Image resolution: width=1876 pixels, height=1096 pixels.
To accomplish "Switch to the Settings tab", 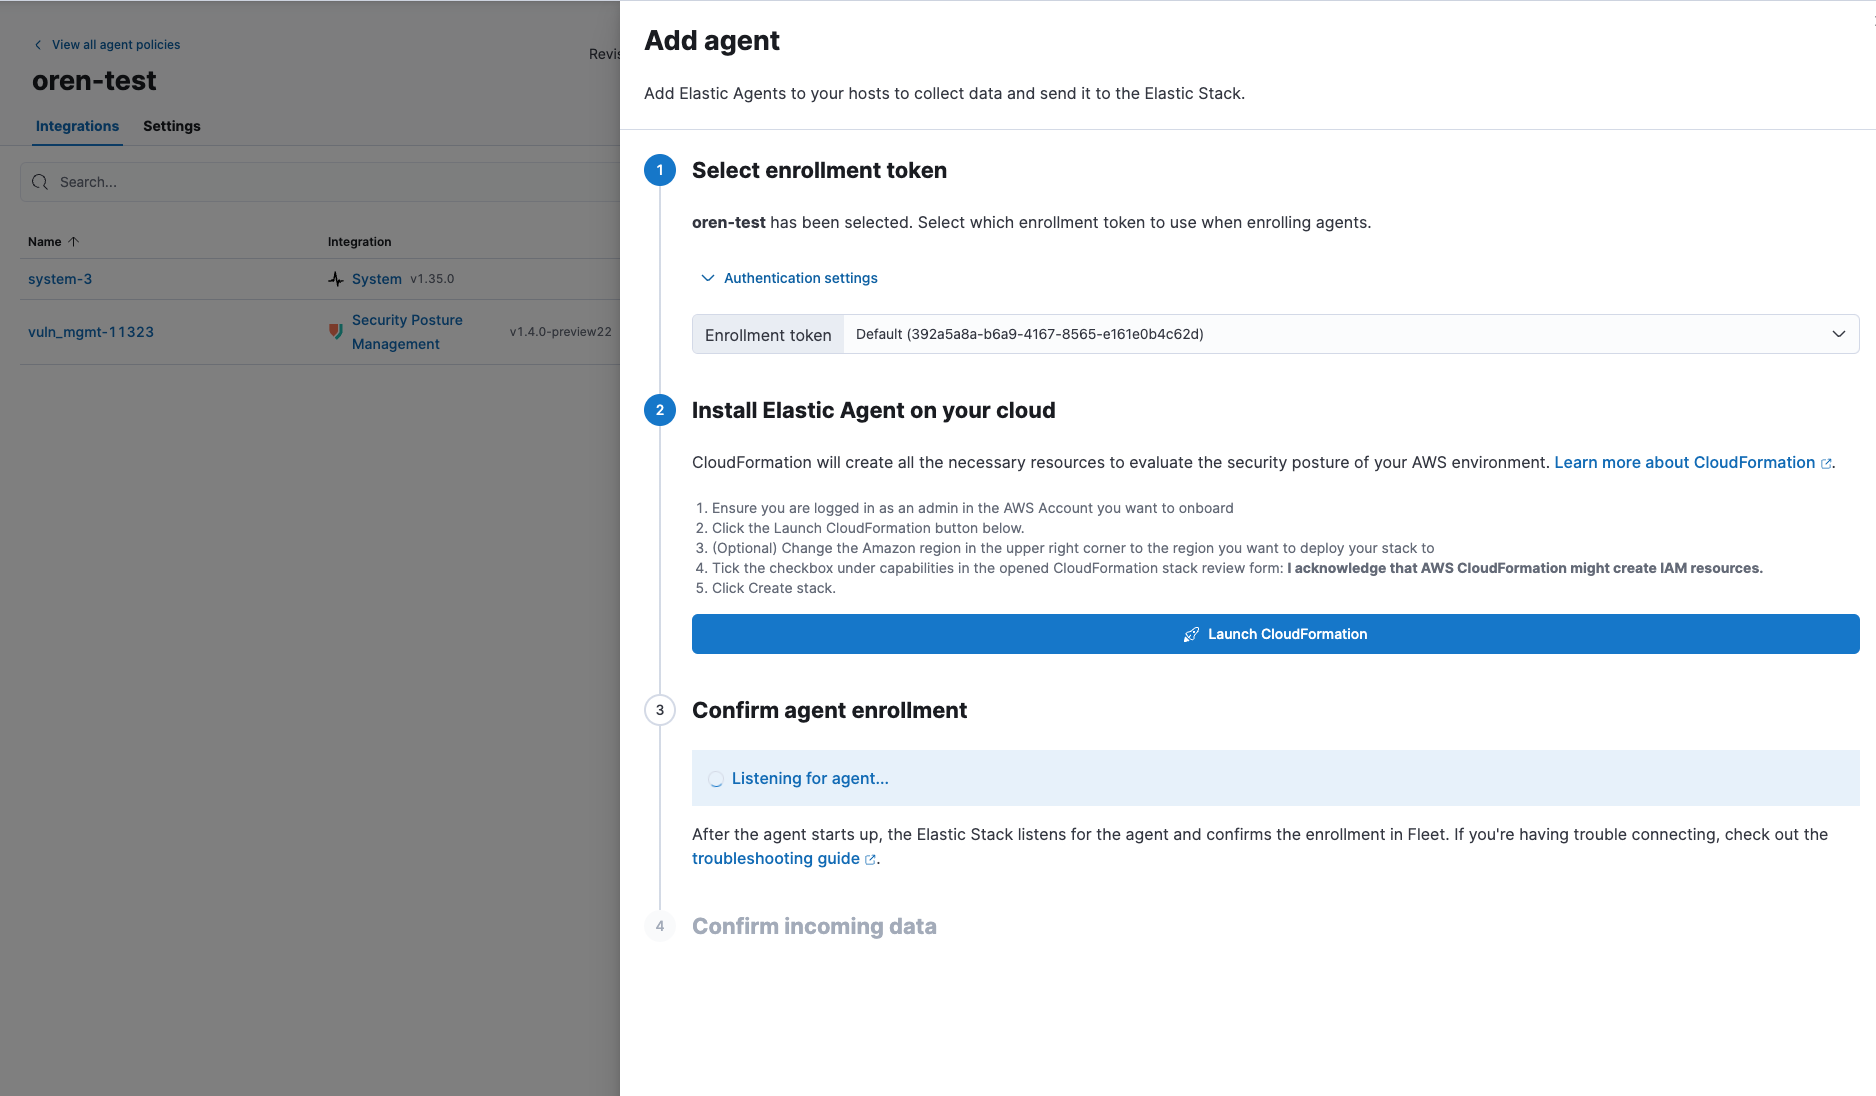I will click(171, 126).
